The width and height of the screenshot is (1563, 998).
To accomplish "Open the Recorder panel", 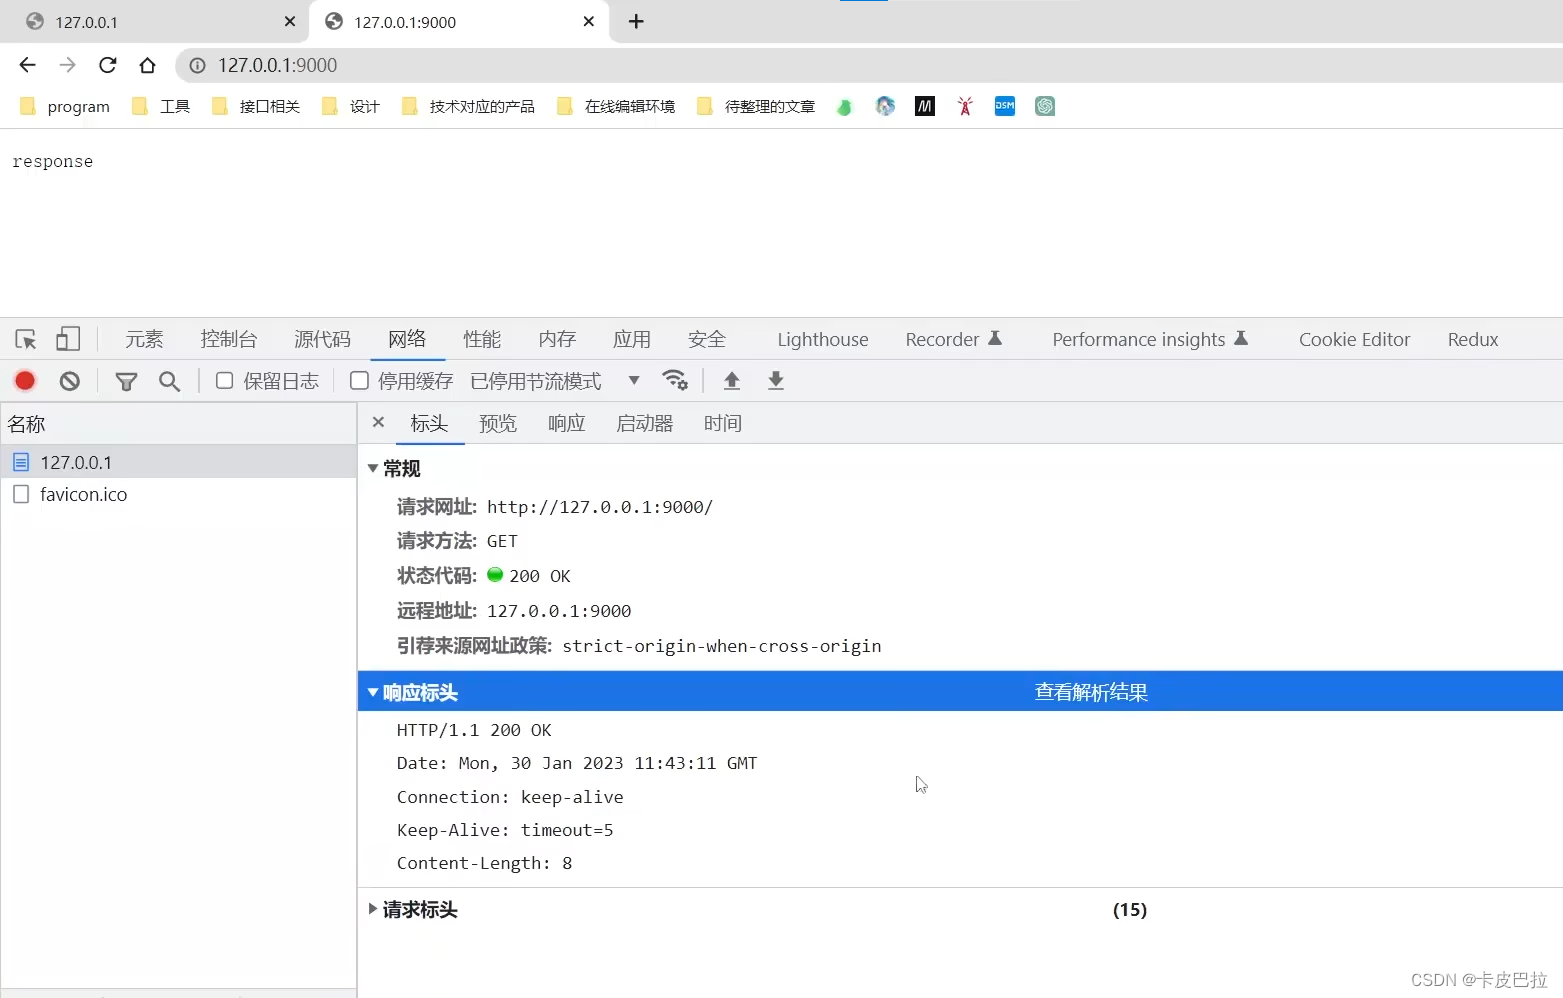I will point(954,339).
